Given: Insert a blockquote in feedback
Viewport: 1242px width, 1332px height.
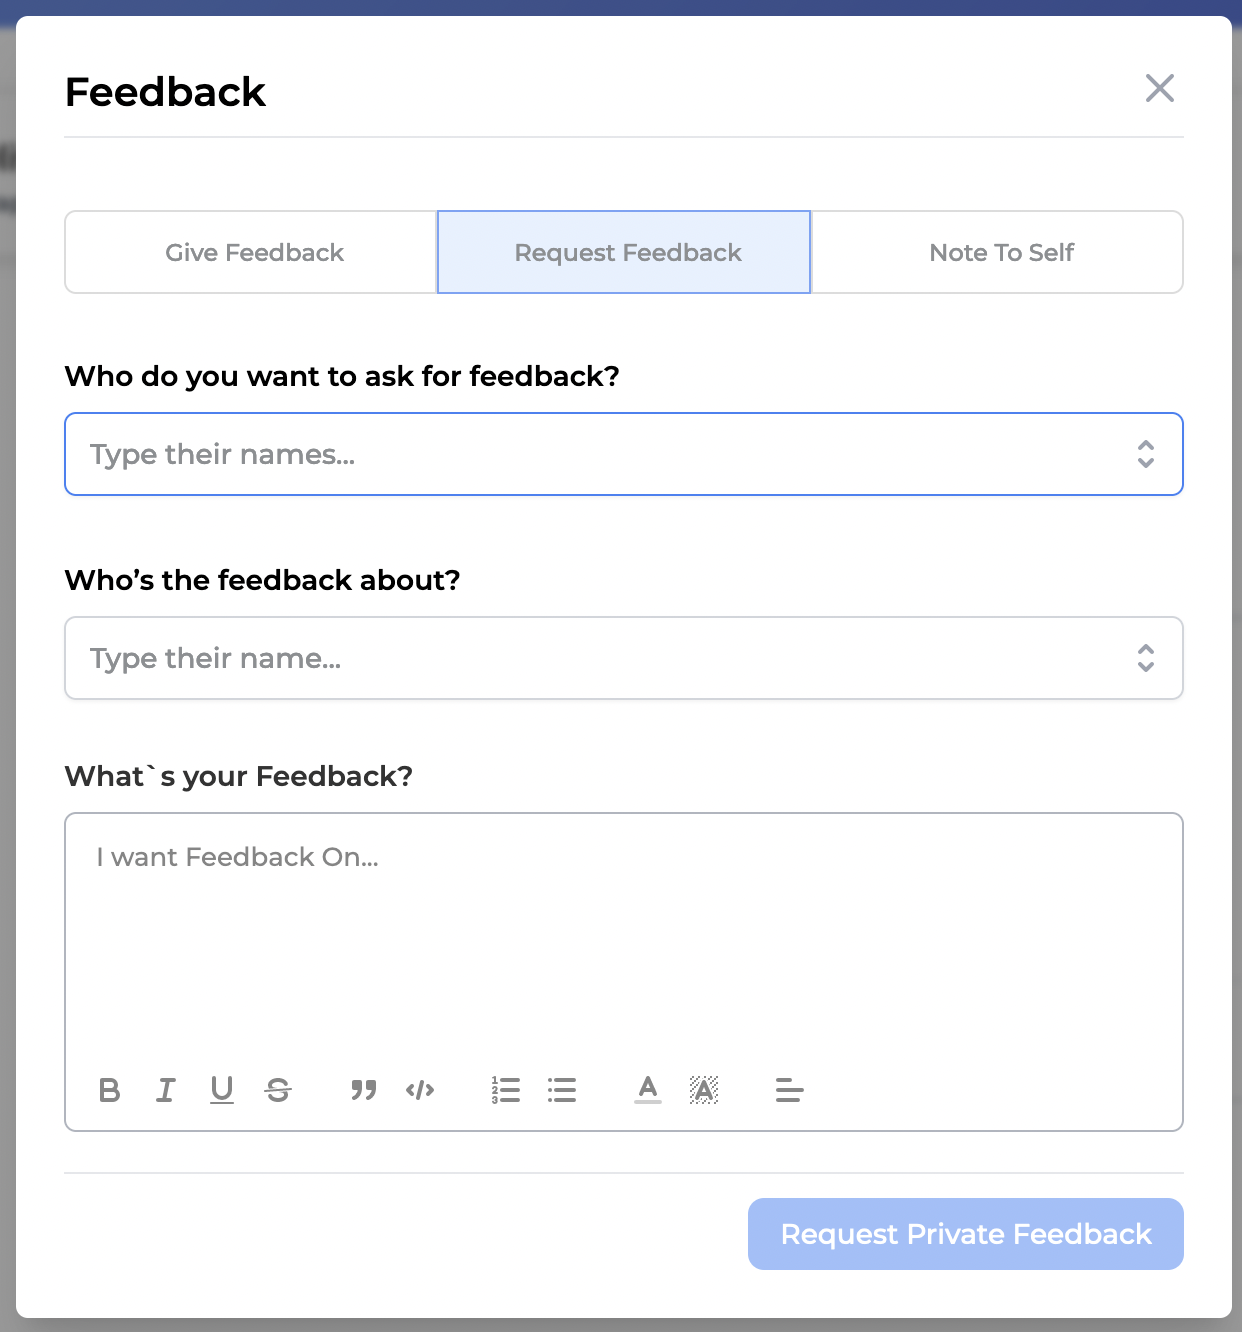Looking at the screenshot, I should click(364, 1090).
